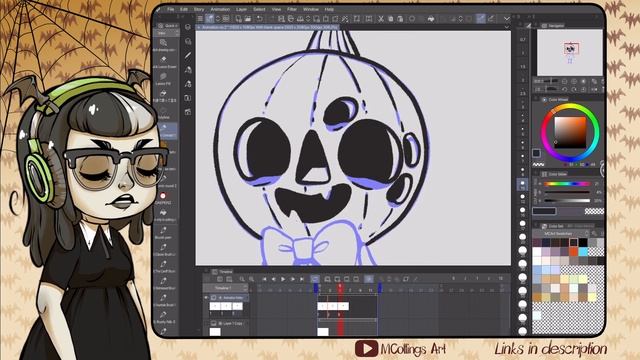Select the animation document tab above canvas
The image size is (640, 360).
coord(267,27)
